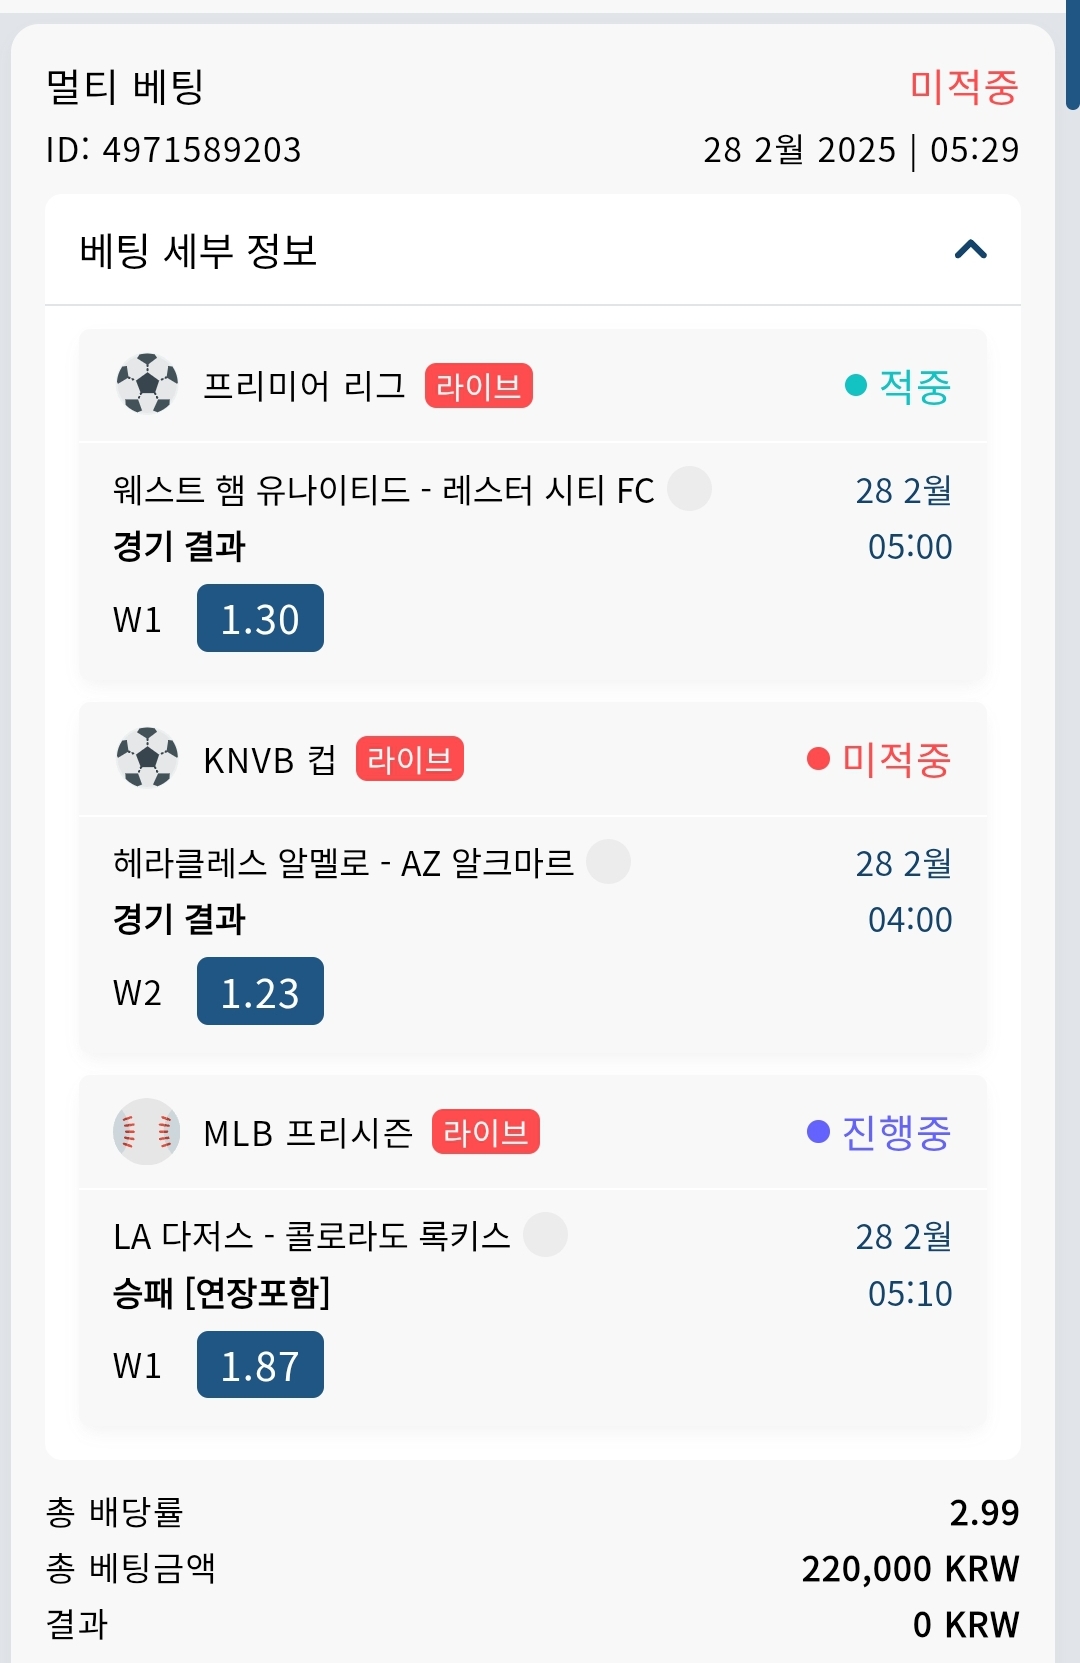Click the KNVB 컵 soccer ball icon
1080x1663 pixels.
(x=147, y=758)
